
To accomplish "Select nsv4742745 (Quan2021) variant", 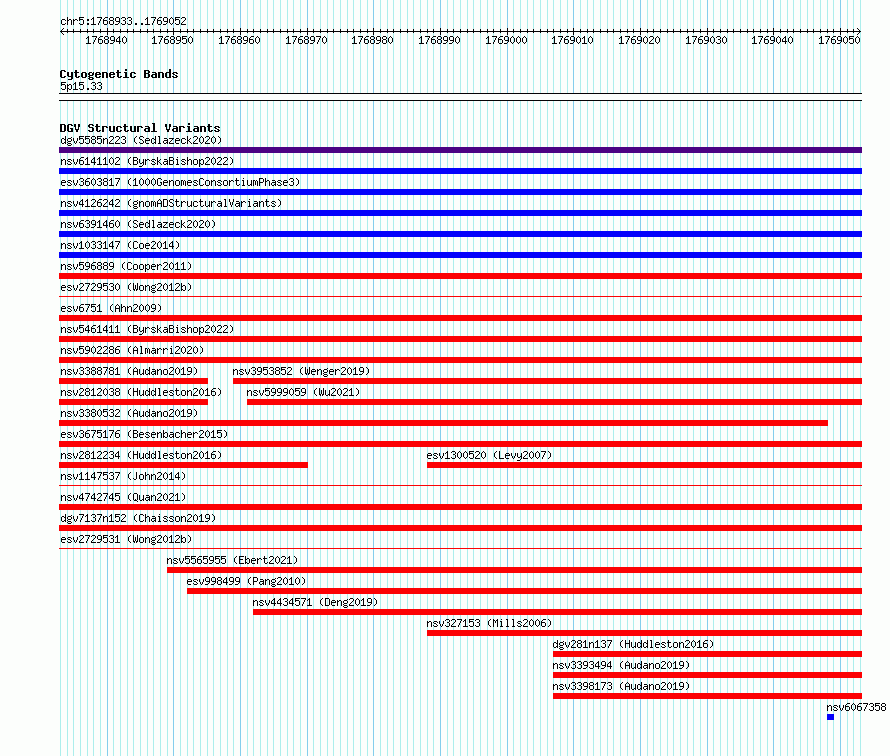I will click(x=123, y=497).
